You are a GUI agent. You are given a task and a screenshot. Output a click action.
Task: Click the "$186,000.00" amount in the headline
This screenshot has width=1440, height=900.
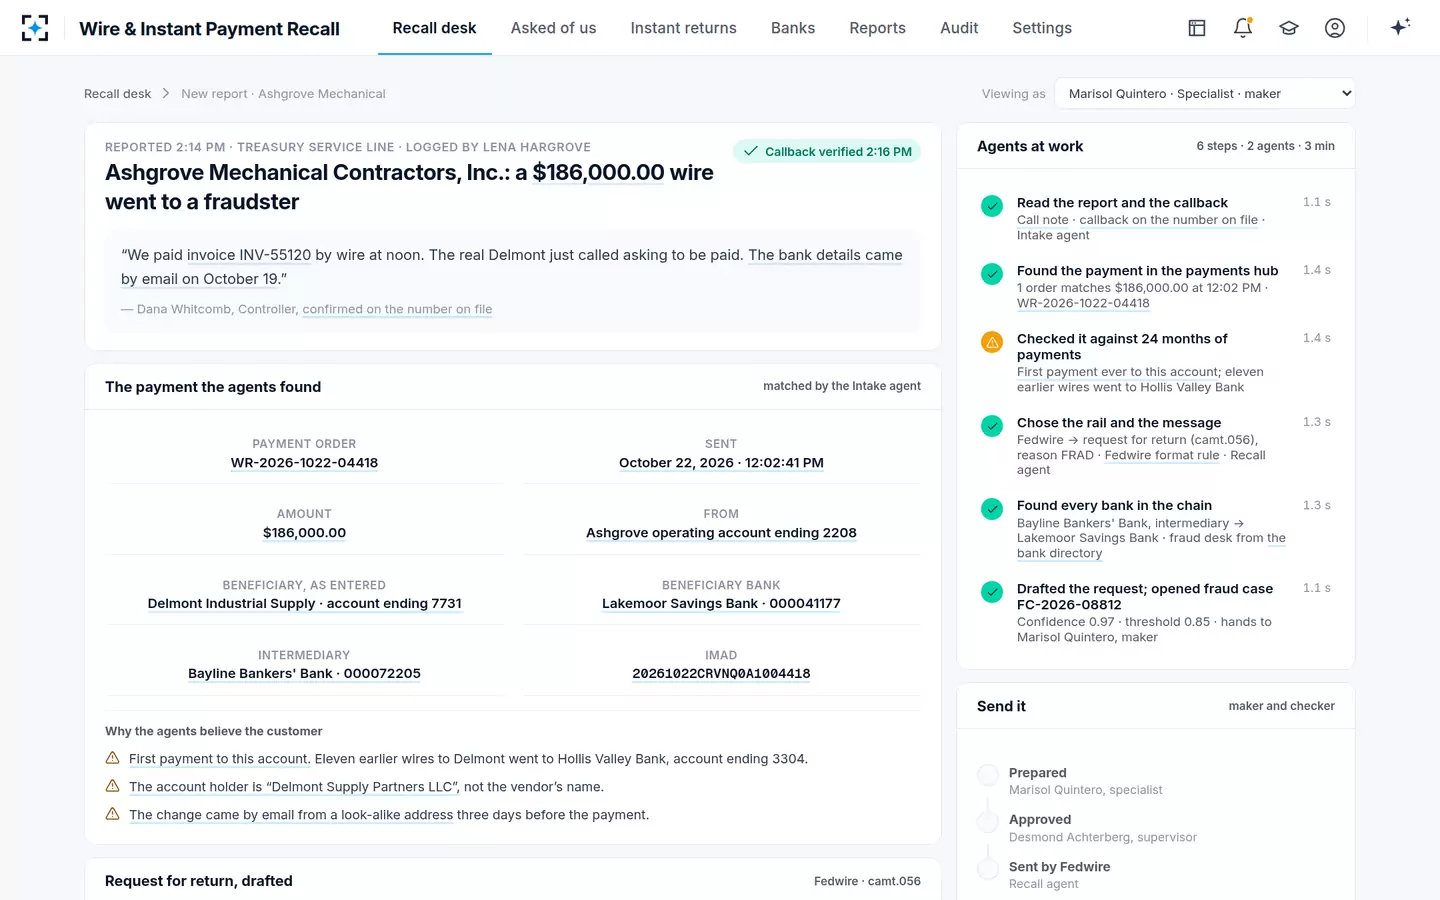point(598,172)
